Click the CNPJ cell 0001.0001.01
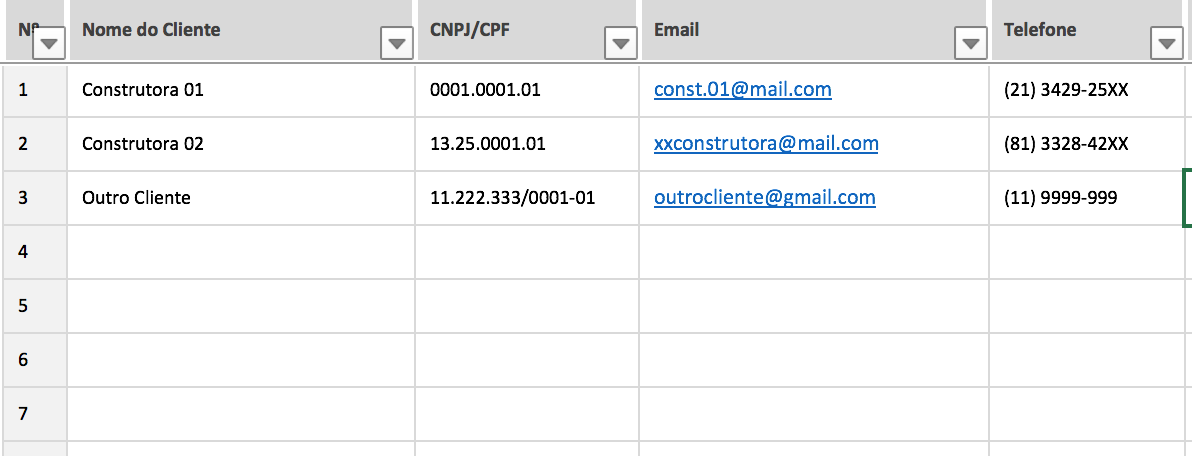 pyautogui.click(x=485, y=90)
